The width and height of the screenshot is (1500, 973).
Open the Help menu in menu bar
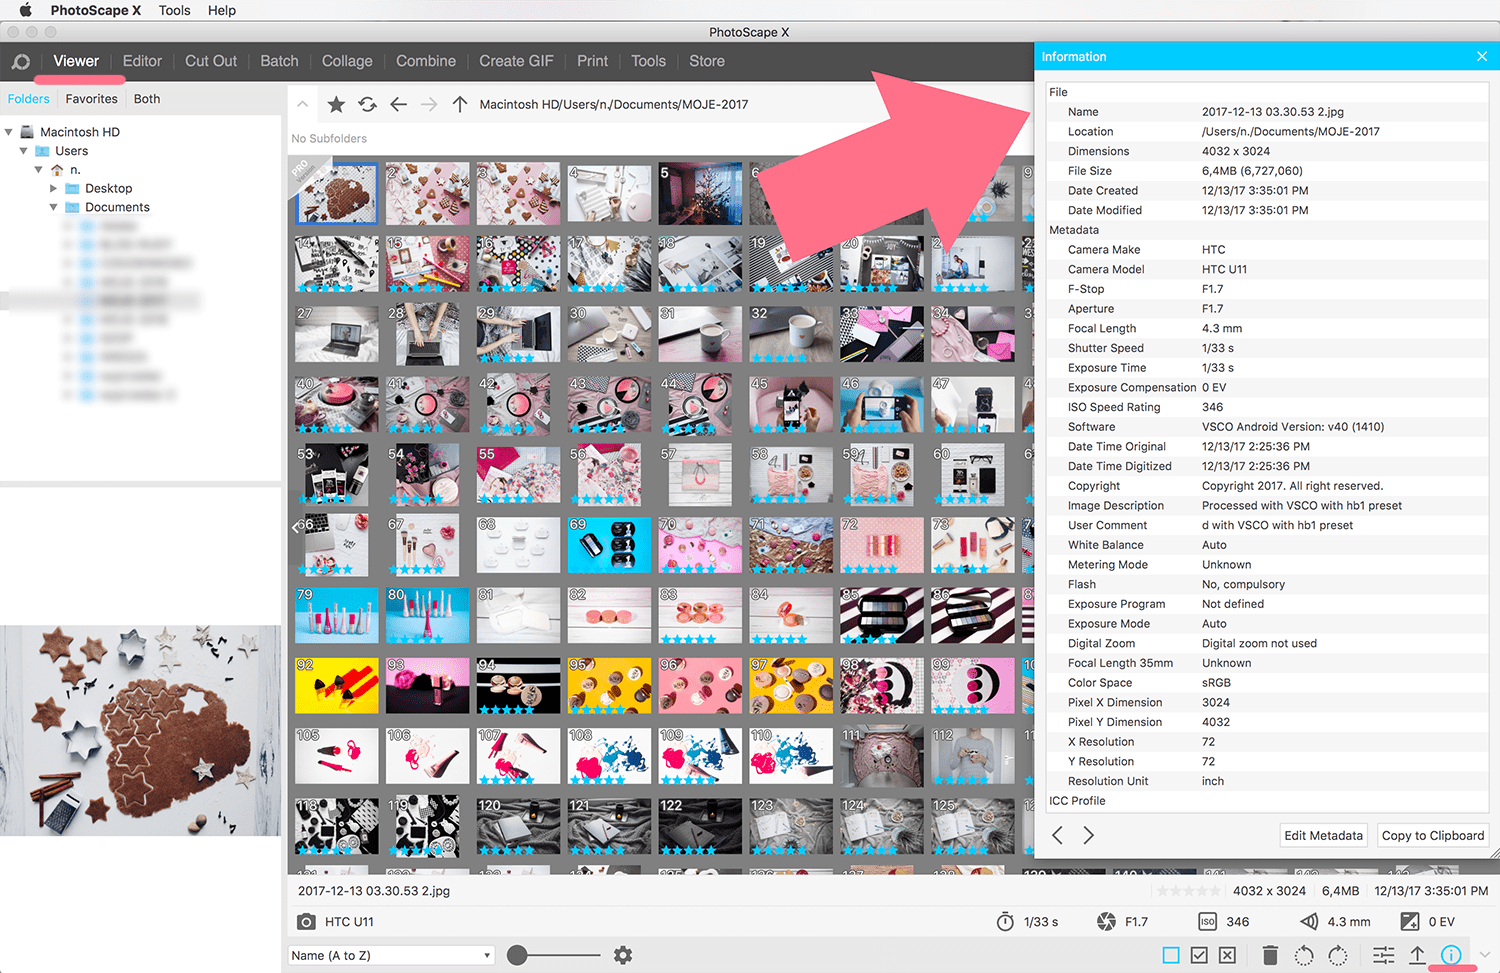222,10
